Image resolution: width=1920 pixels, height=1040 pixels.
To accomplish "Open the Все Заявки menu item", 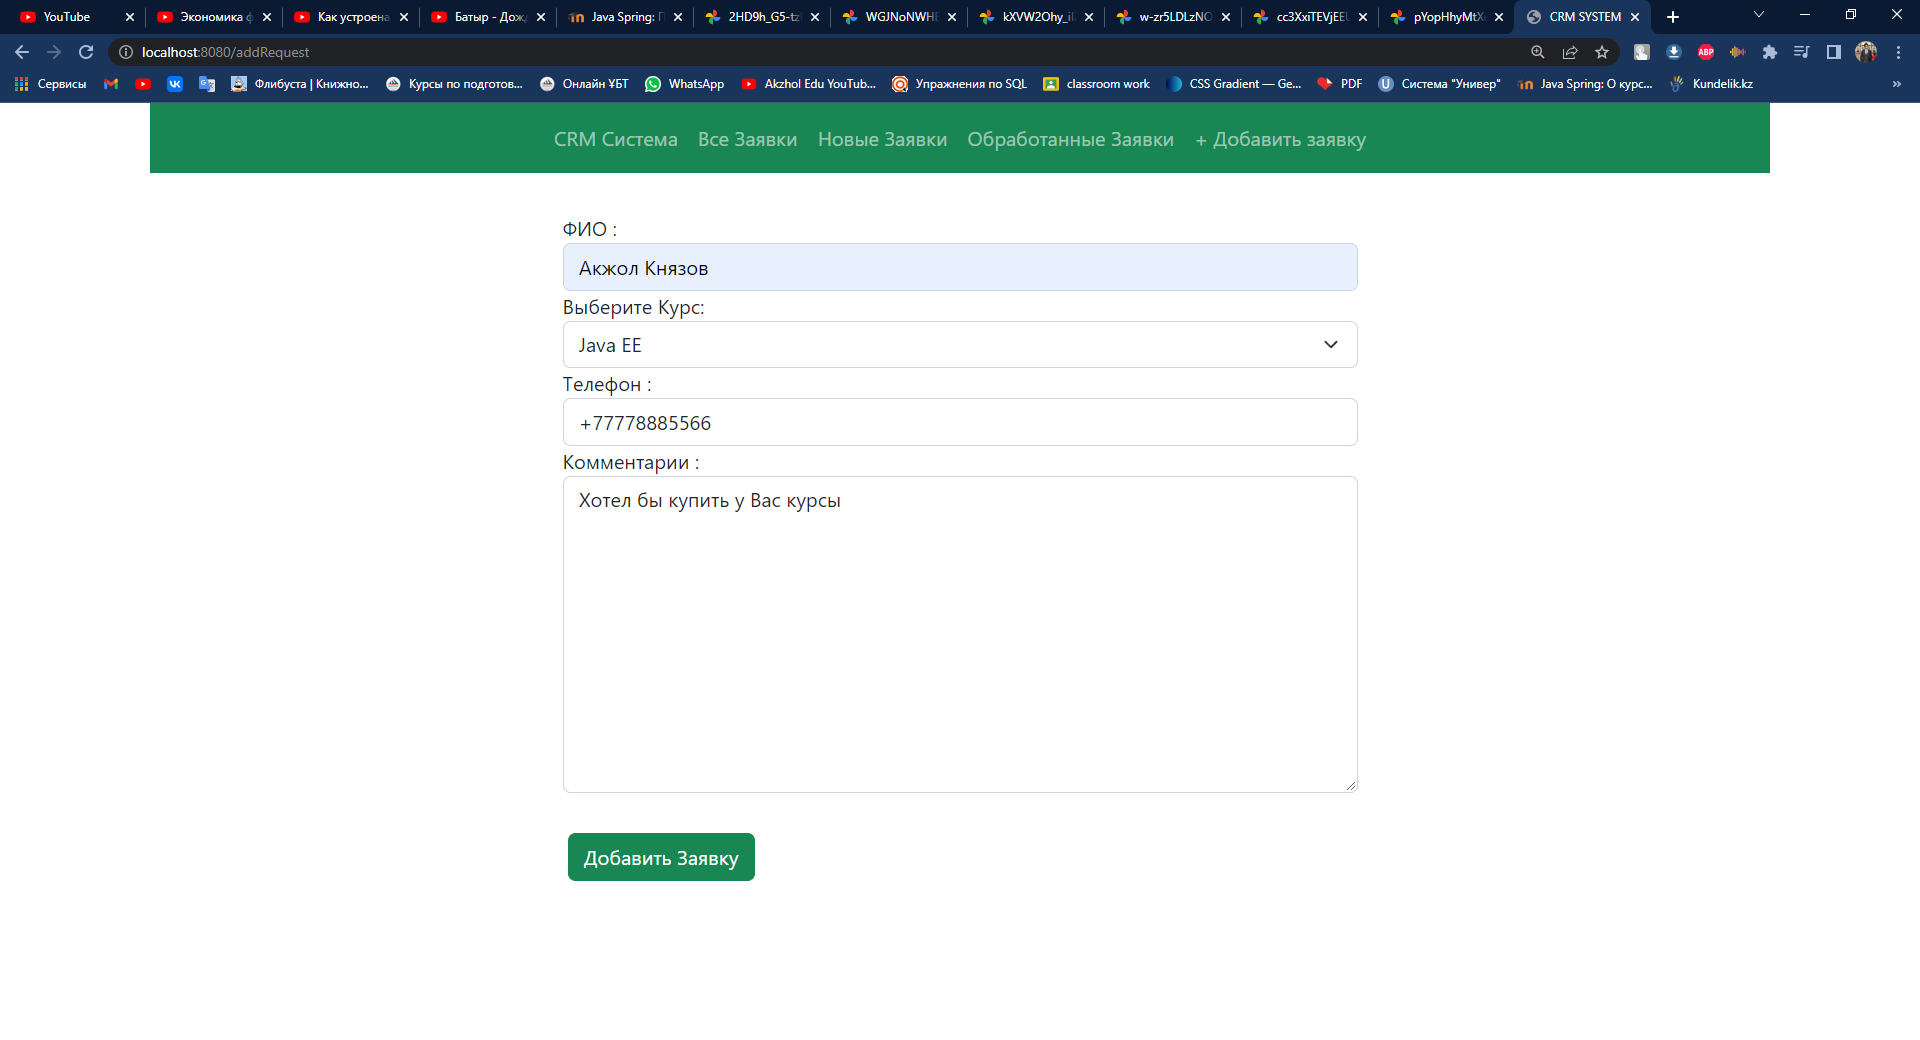I will 747,140.
